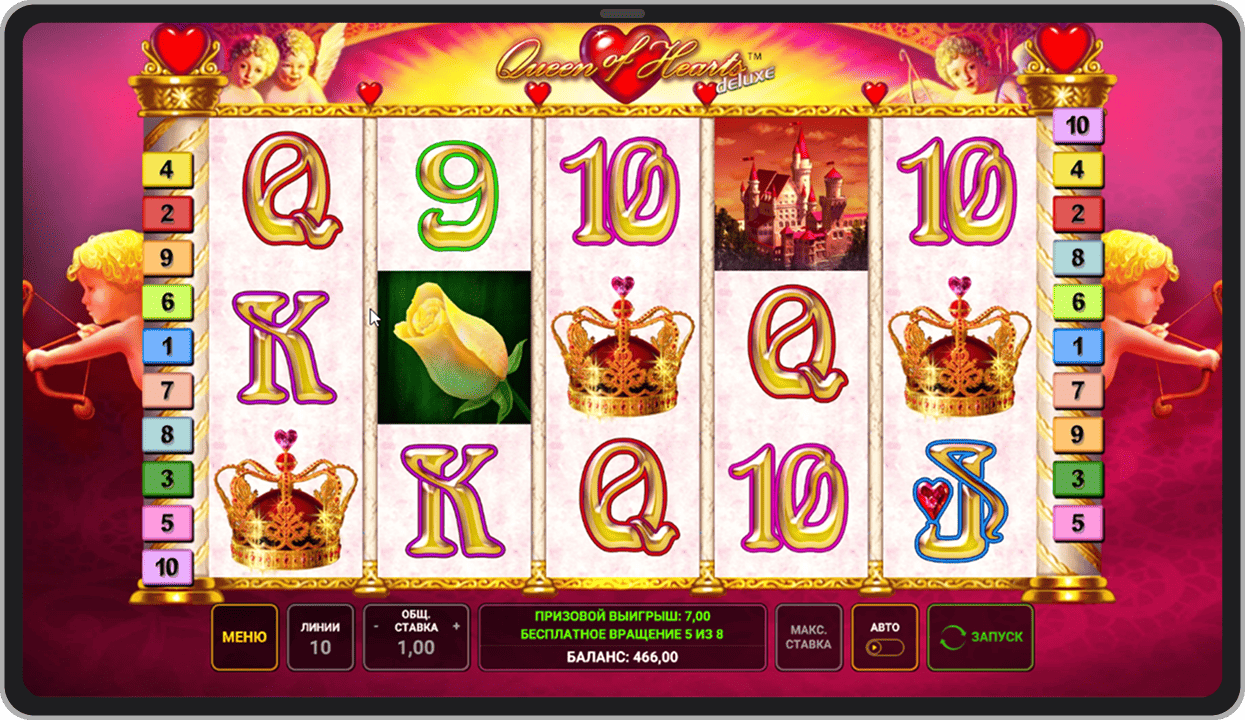The image size is (1245, 720).
Task: Click the crown symbol on the middle reel
Action: (x=623, y=347)
